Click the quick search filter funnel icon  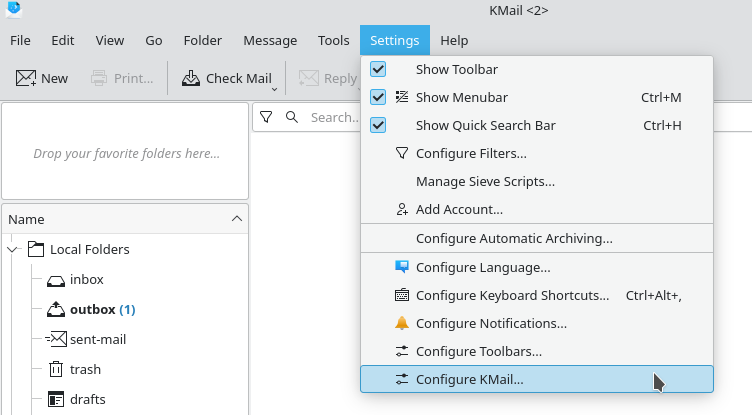pos(266,117)
